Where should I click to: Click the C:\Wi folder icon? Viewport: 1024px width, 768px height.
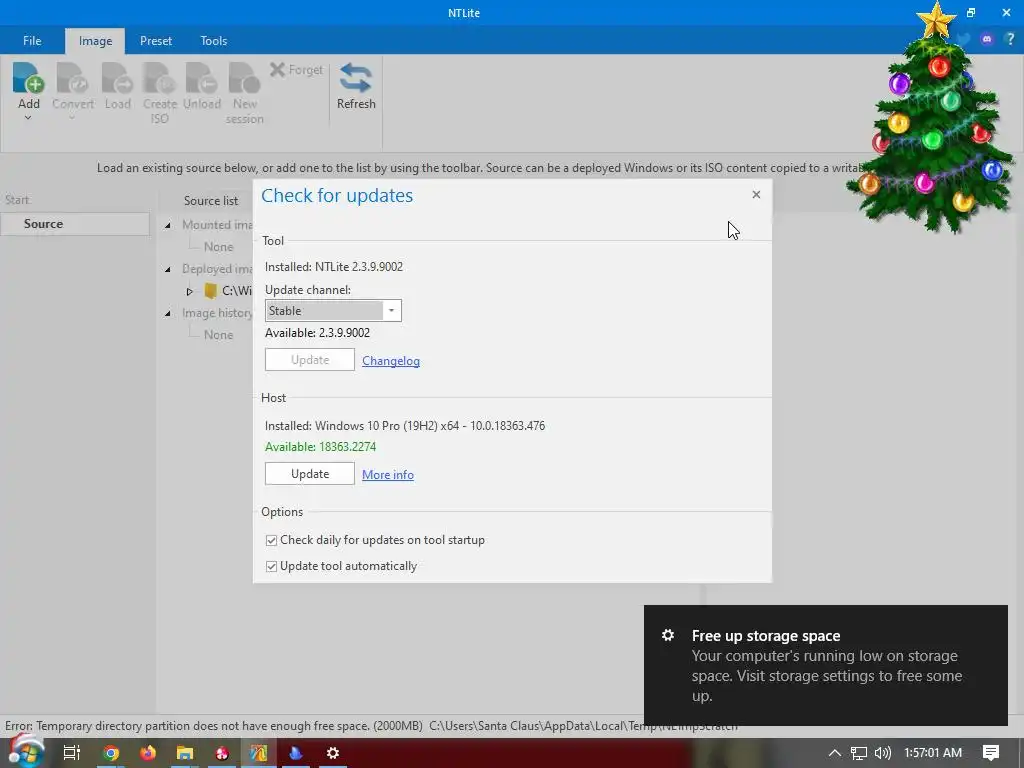[x=210, y=291]
